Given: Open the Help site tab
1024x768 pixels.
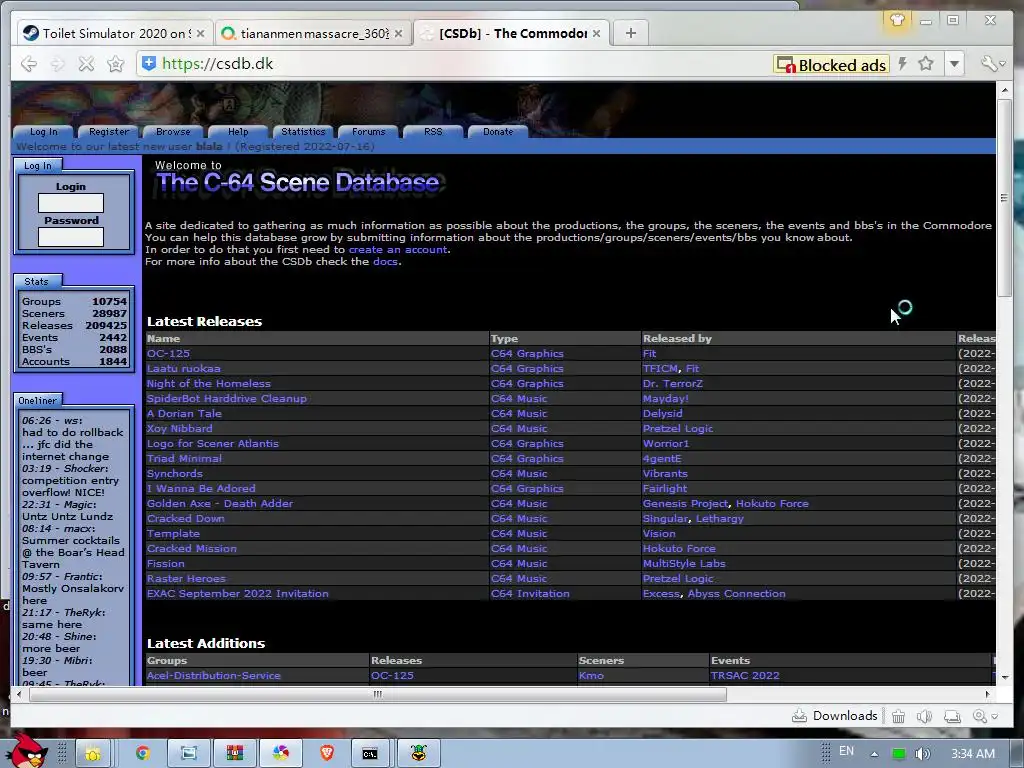Looking at the screenshot, I should pos(238,132).
